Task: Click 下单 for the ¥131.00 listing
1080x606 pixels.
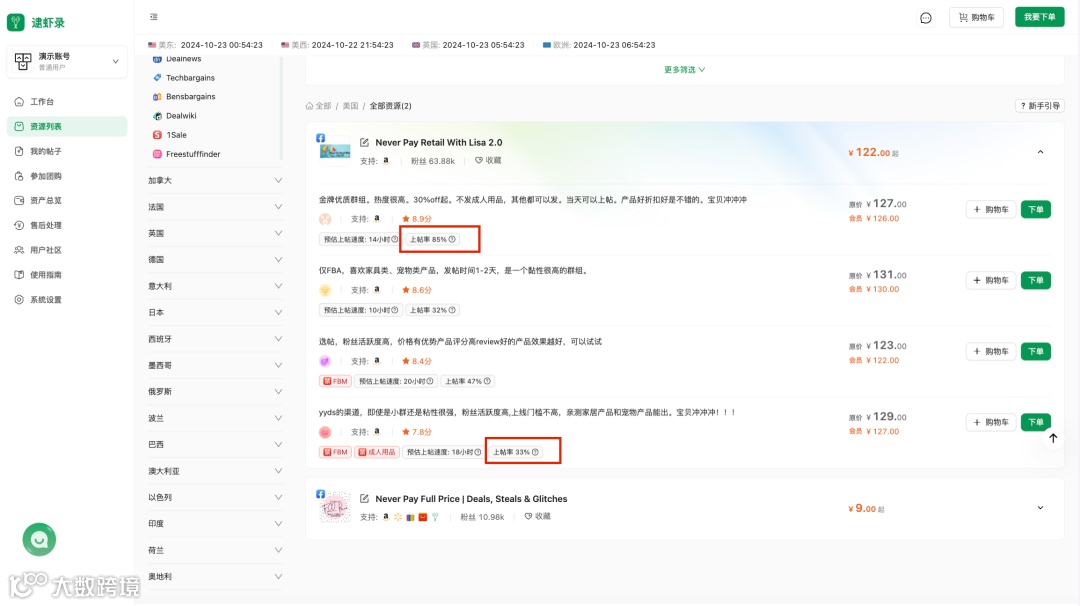Action: (x=1035, y=280)
